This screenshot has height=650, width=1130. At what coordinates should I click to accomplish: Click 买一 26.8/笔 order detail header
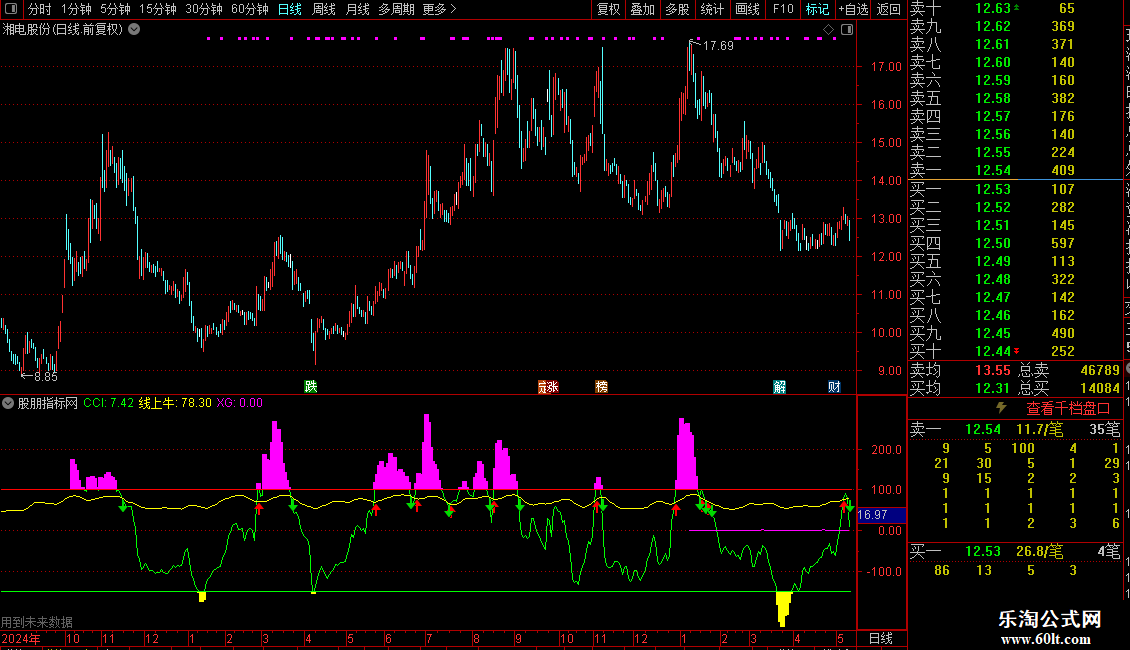1015,552
